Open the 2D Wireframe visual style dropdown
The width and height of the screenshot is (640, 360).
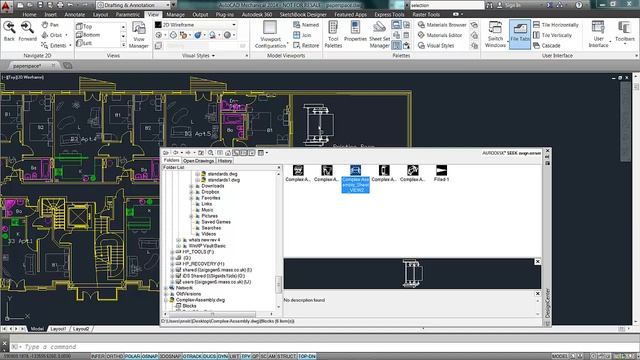click(196, 25)
